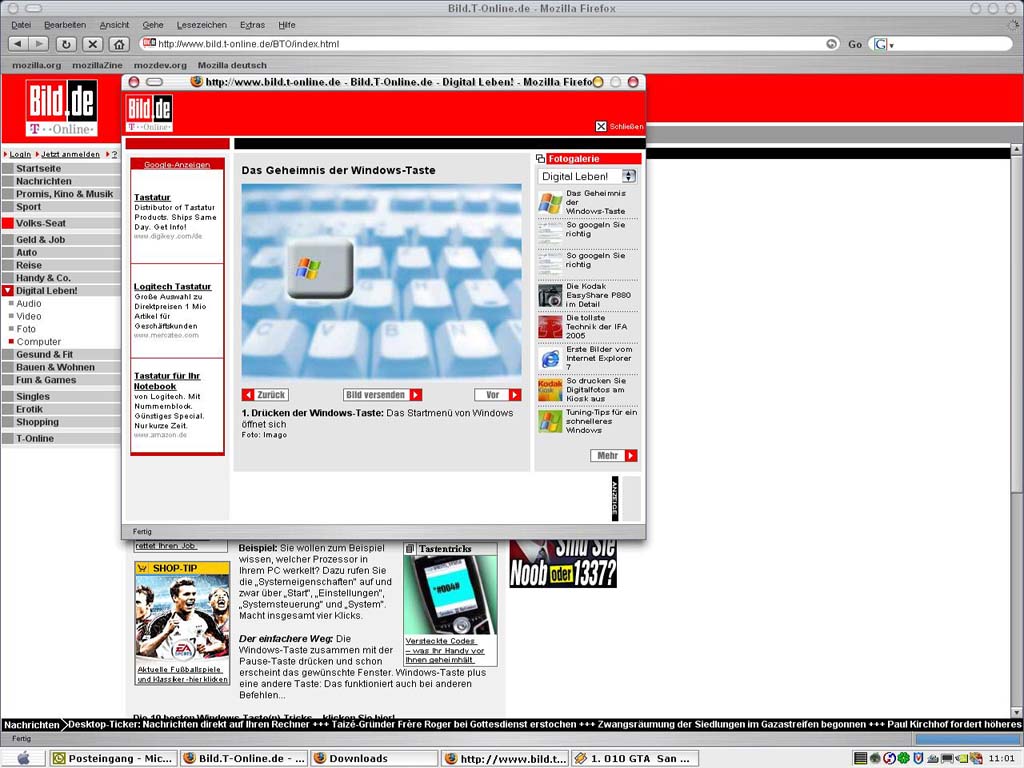Open the mozilla.org bookmark

37,65
